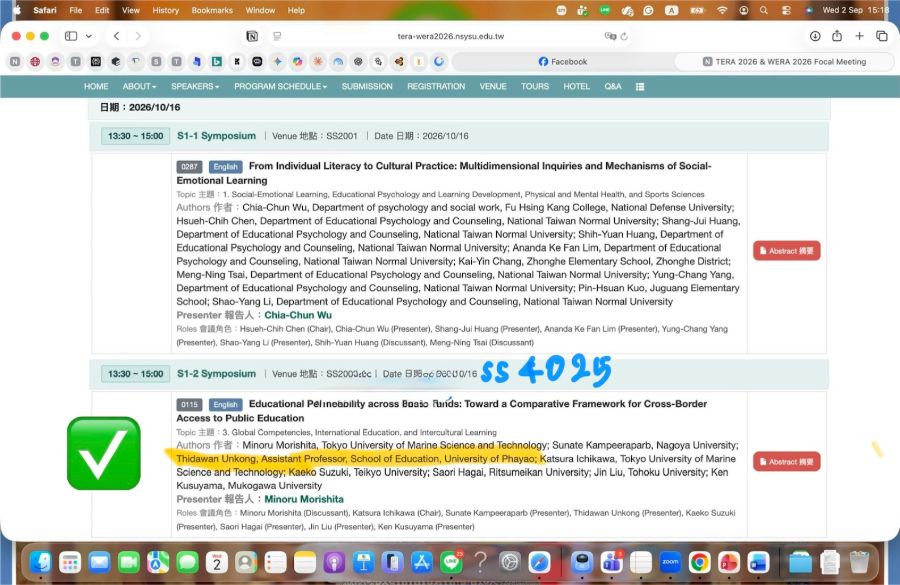Viewport: 900px width, 585px height.
Task: Show the tab overview
Action: pyautogui.click(x=882, y=36)
